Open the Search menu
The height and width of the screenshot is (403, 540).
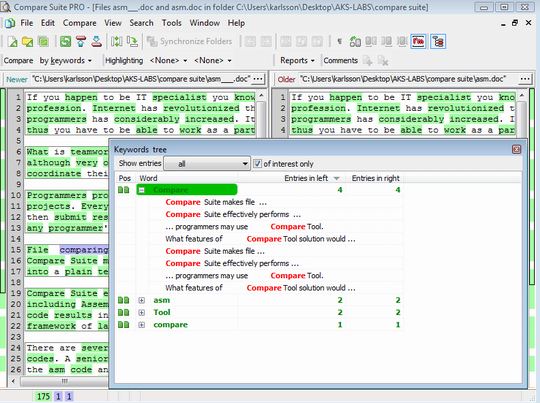tap(141, 23)
